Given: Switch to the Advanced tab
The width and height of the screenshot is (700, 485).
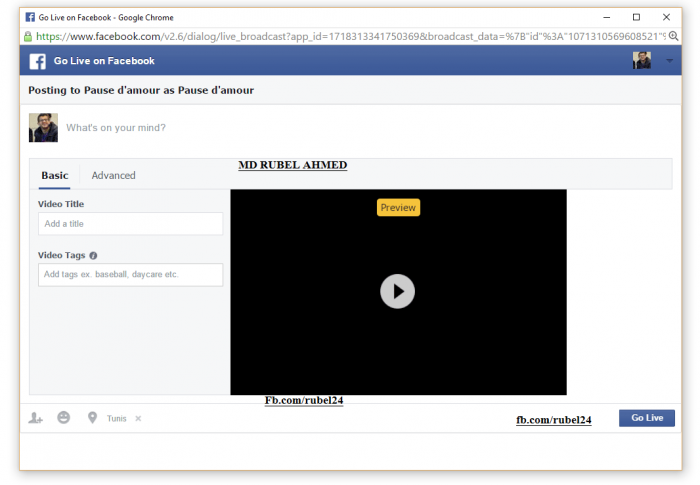Looking at the screenshot, I should (113, 176).
